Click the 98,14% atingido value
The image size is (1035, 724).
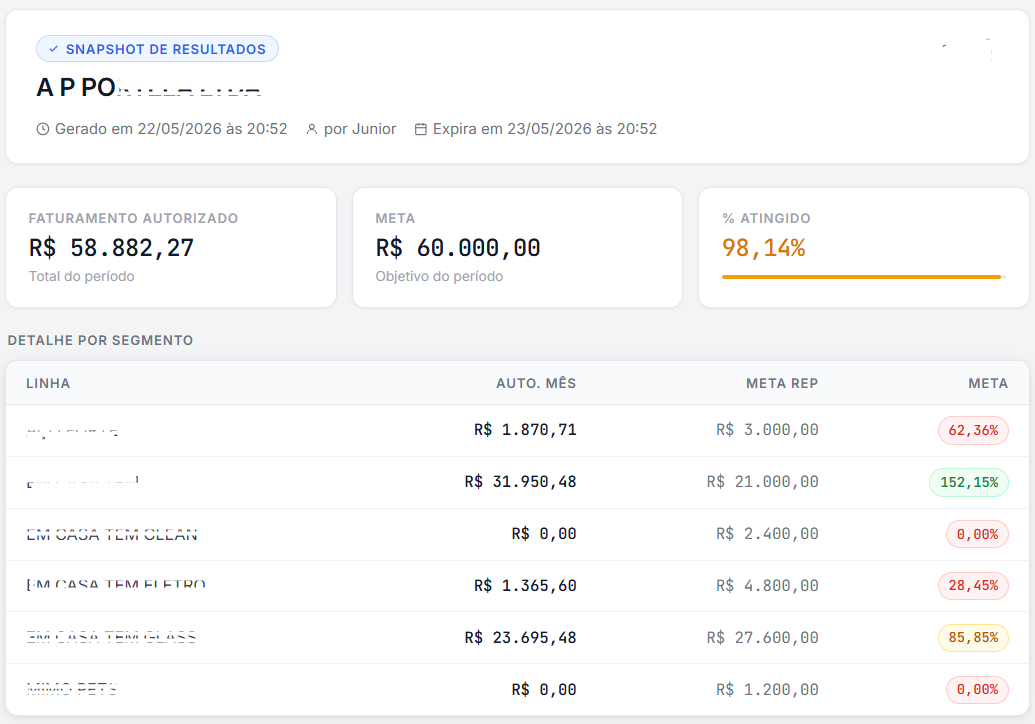click(x=764, y=248)
